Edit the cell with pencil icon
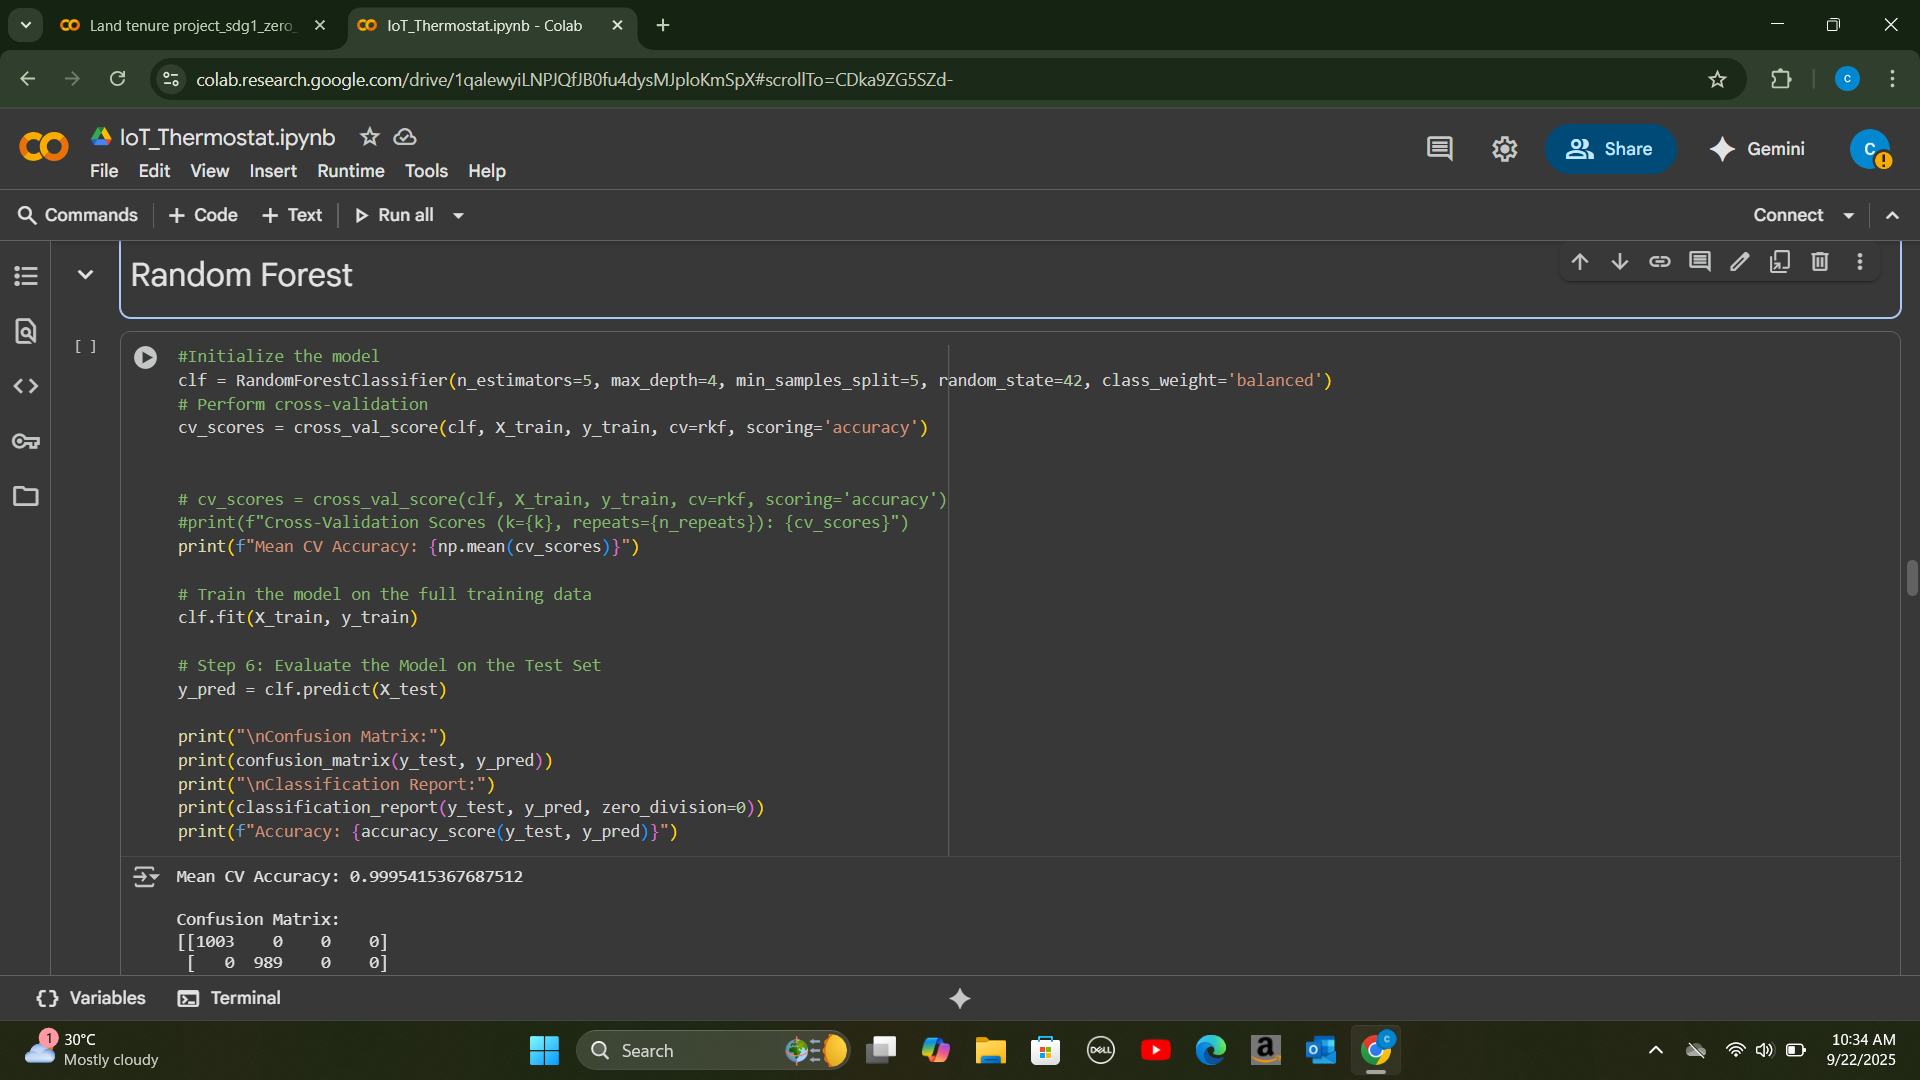The height and width of the screenshot is (1080, 1920). pos(1740,262)
